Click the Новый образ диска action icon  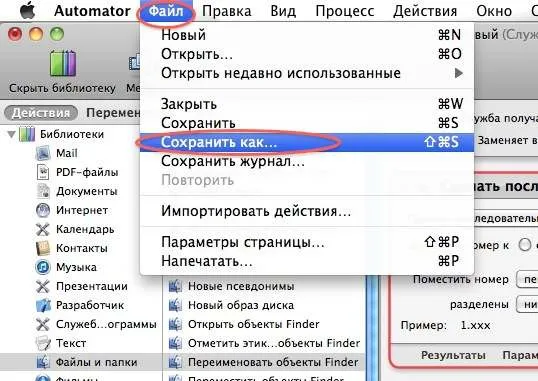(x=175, y=305)
